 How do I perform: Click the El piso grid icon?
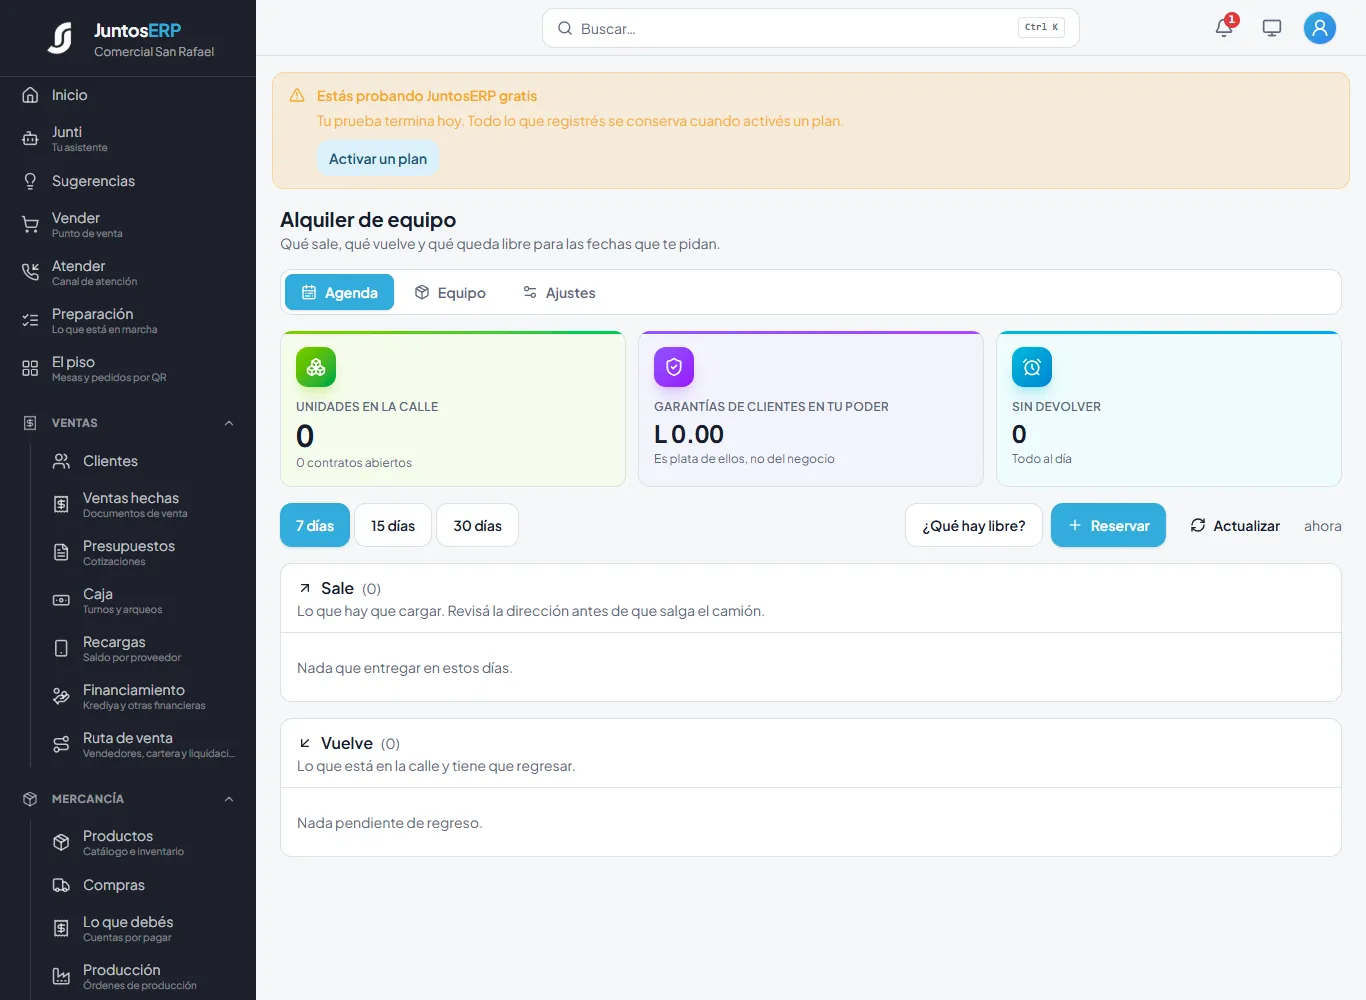[x=30, y=368]
